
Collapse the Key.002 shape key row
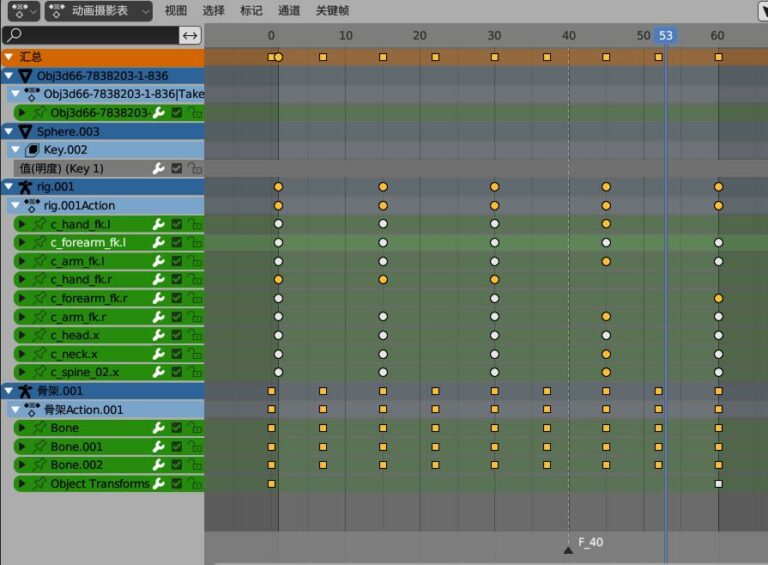coord(15,149)
